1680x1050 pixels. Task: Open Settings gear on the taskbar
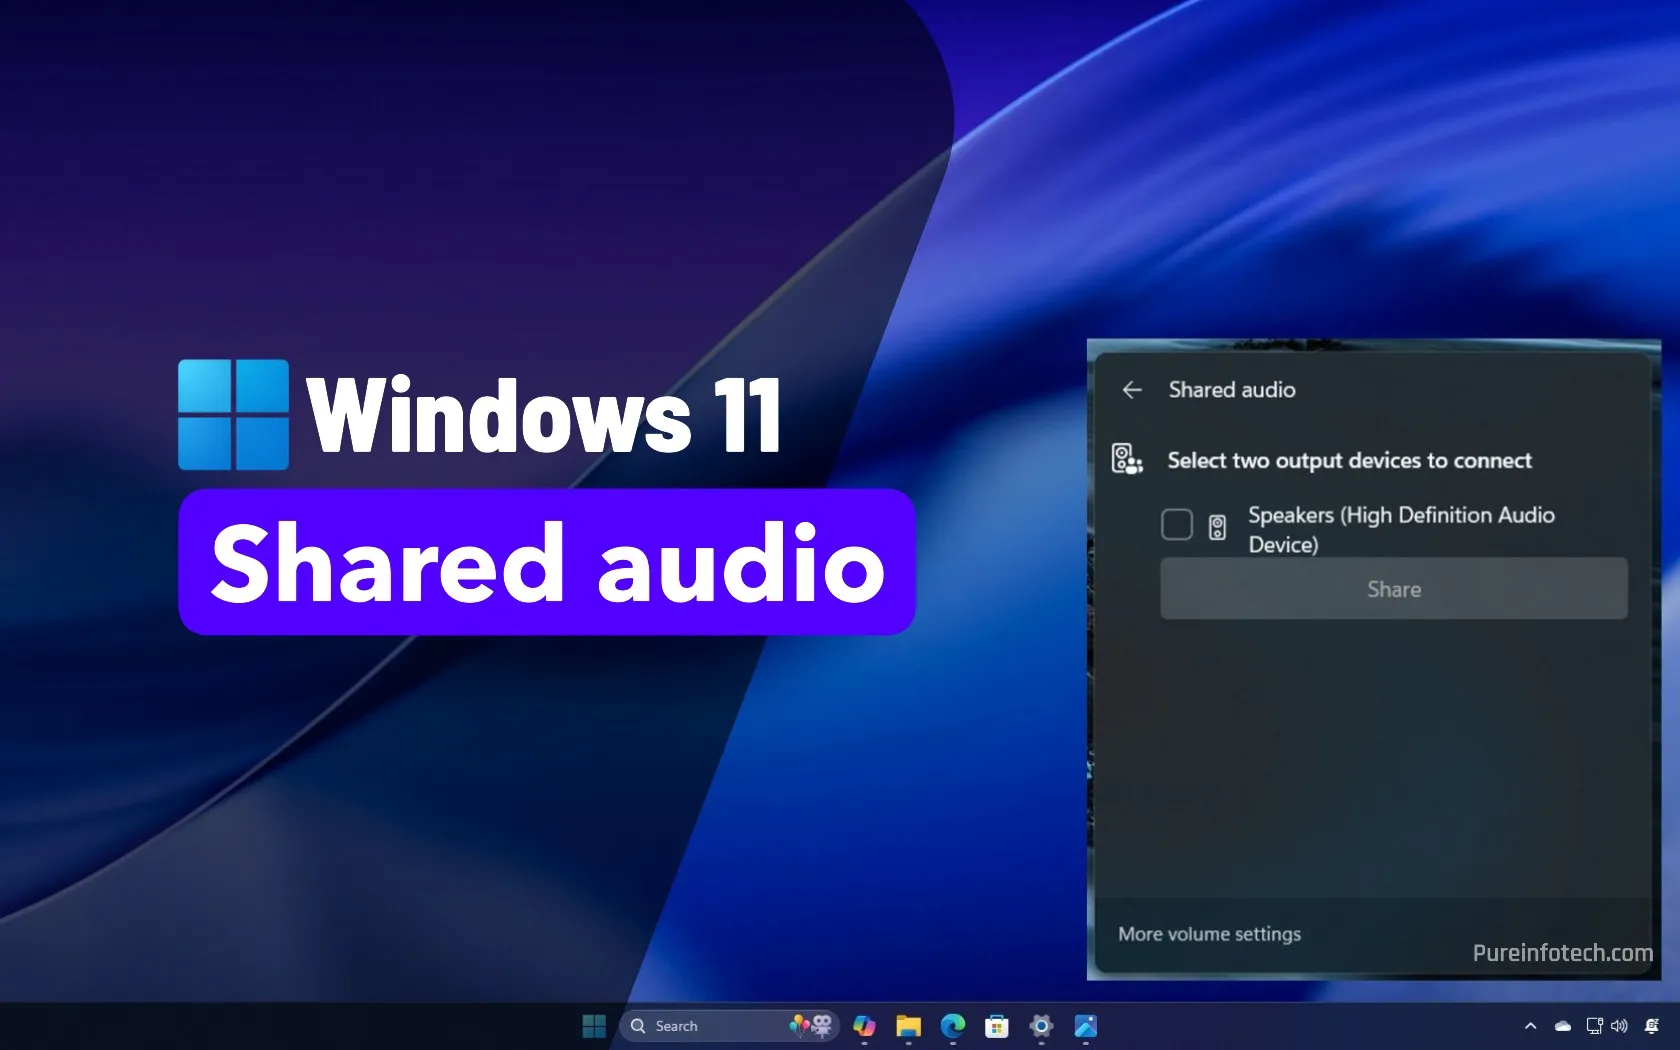pos(1041,1026)
